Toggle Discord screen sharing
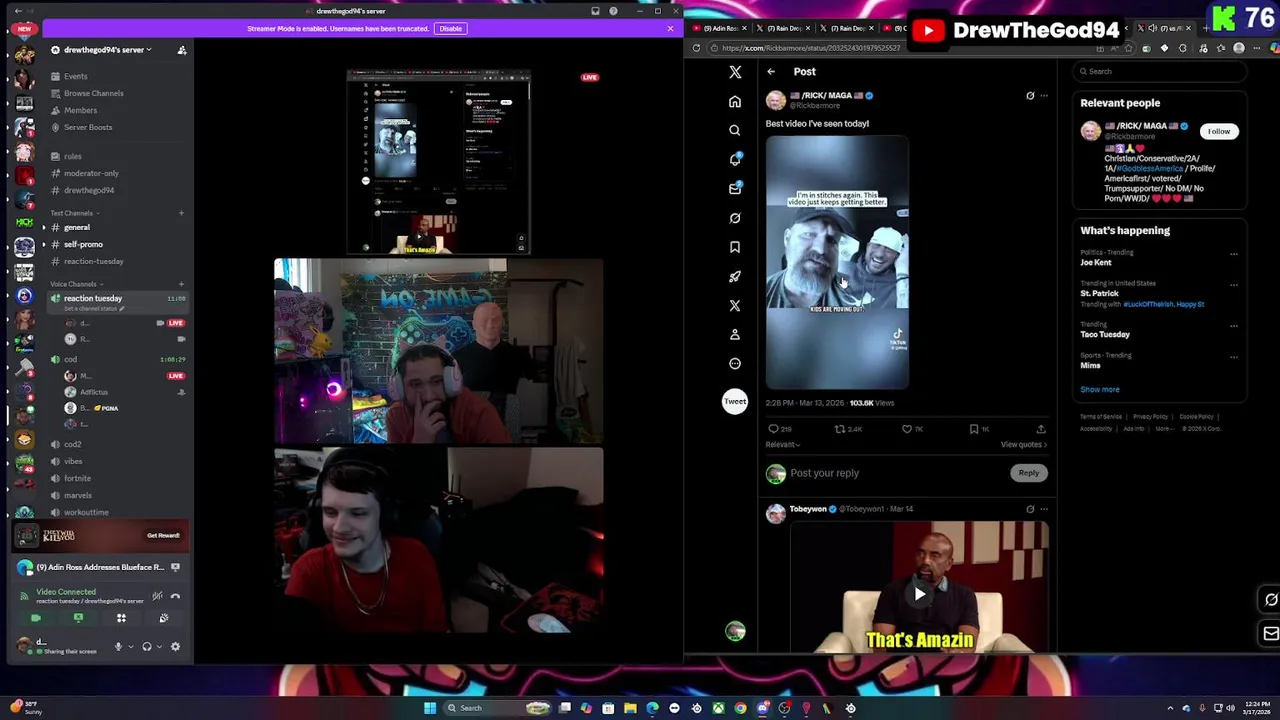 coord(78,618)
